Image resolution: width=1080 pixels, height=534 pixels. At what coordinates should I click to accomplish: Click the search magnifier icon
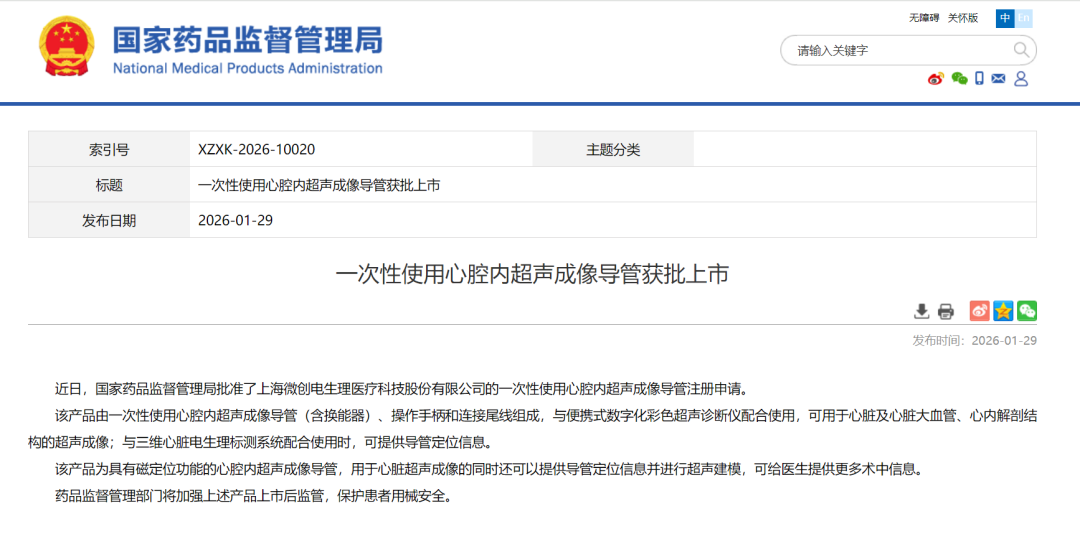[1021, 50]
